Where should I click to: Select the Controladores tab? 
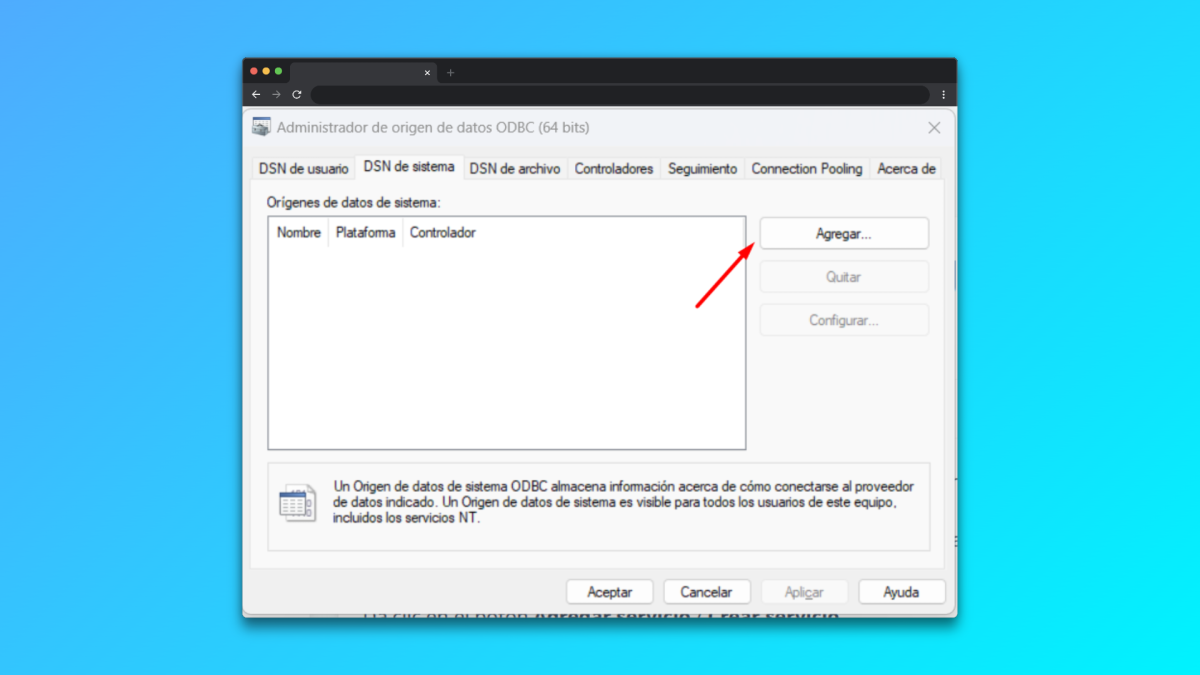[x=613, y=169]
